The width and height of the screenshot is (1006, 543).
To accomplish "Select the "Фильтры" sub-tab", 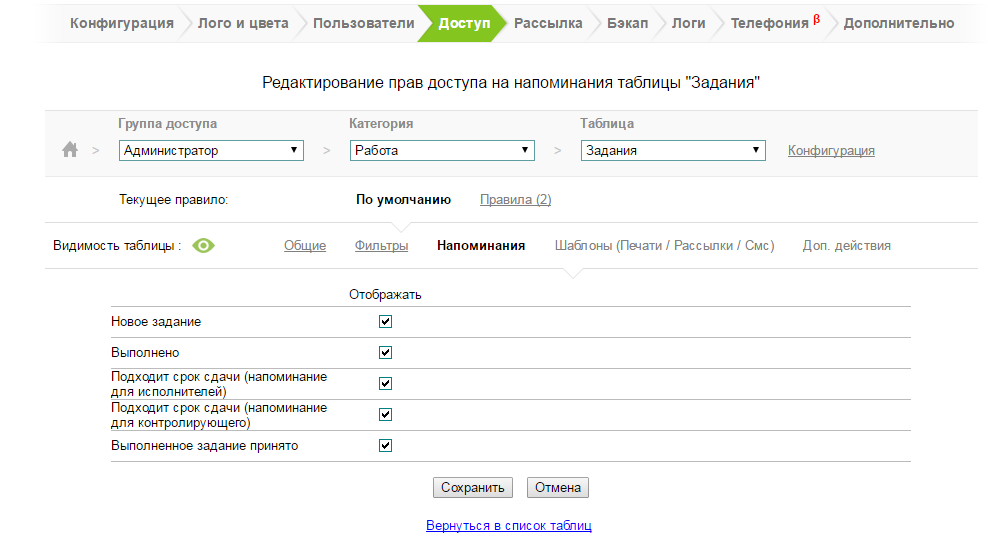I will 381,246.
